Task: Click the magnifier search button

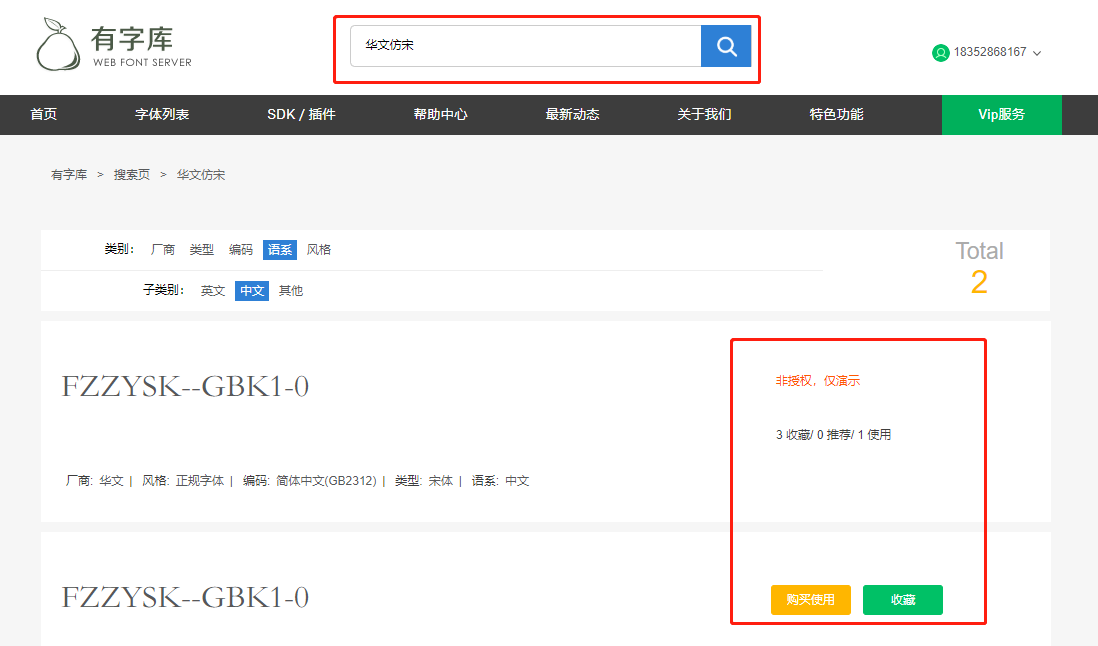Action: [x=725, y=46]
